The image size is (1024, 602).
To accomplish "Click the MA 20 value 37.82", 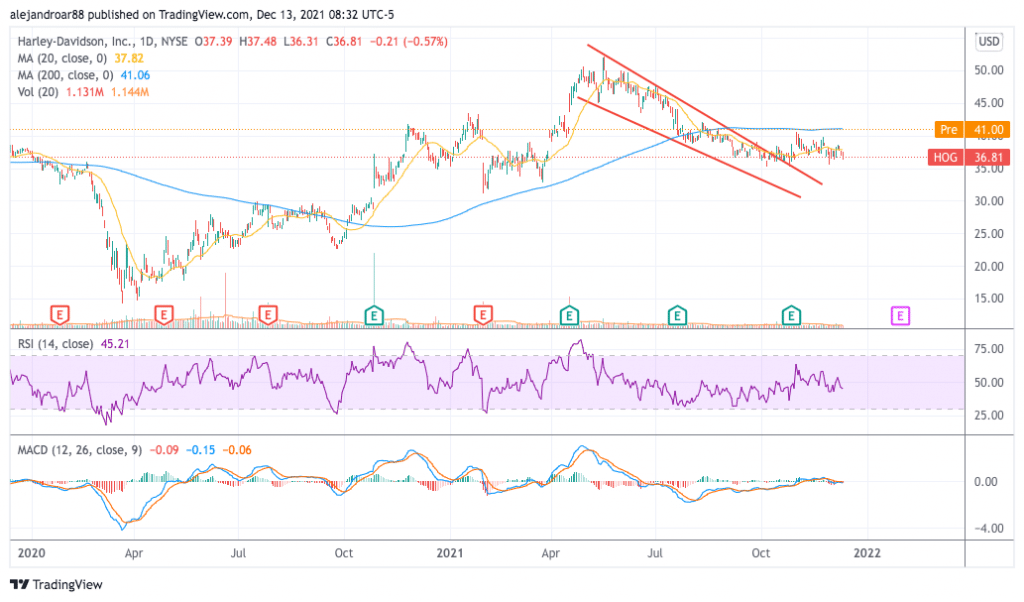I will 129,58.
